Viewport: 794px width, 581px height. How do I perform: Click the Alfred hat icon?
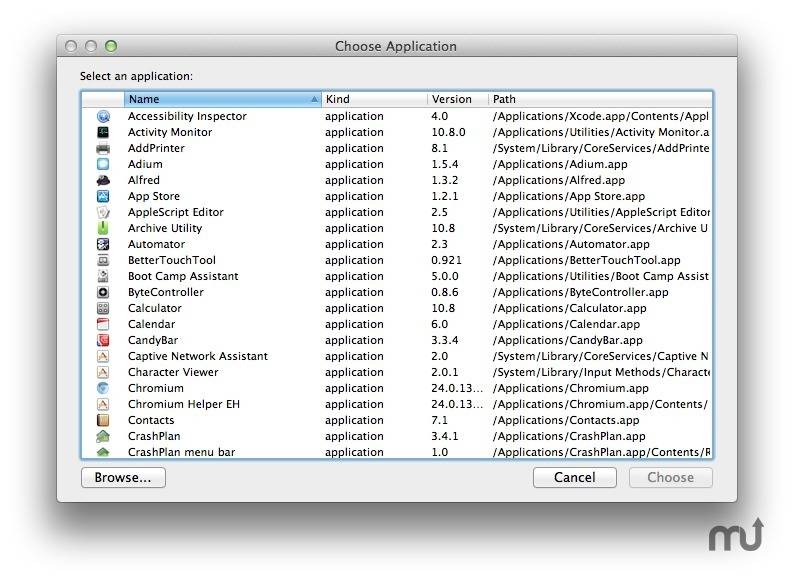pos(103,180)
